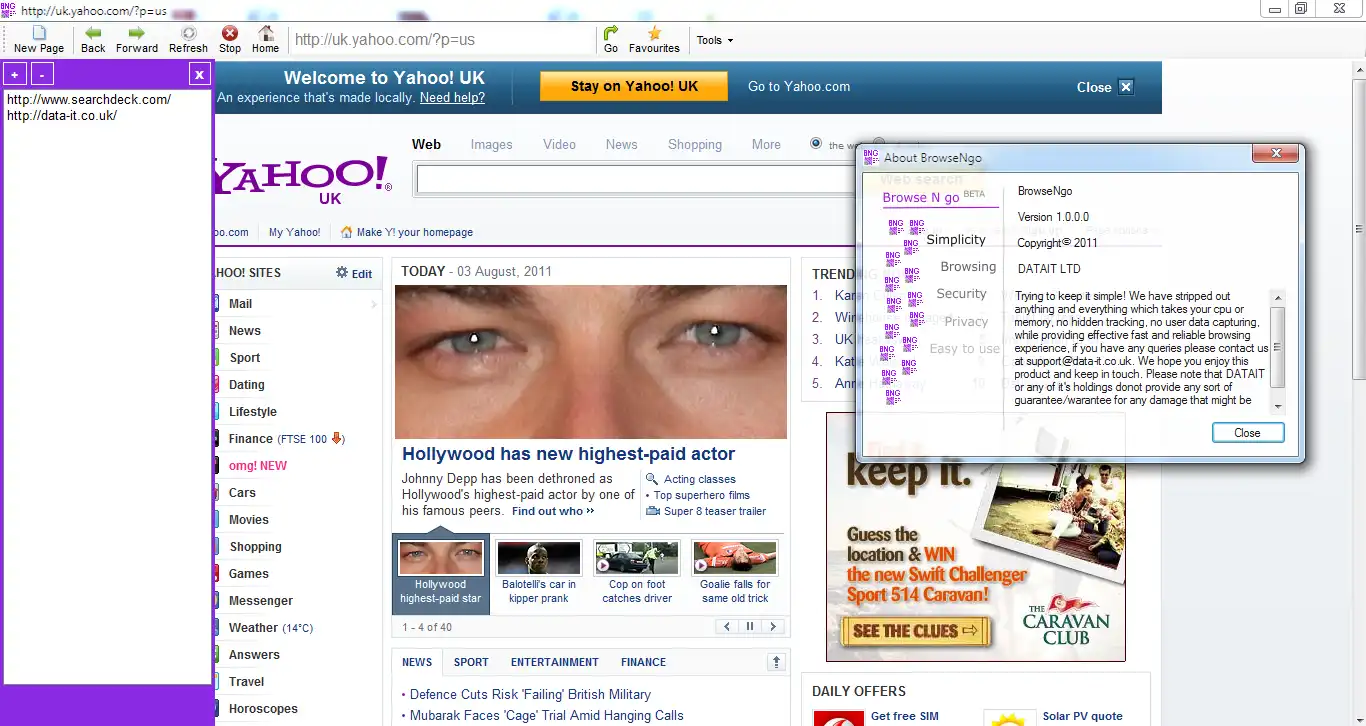Close the Welcome to Yahoo banner
The image size is (1366, 726).
point(1105,87)
